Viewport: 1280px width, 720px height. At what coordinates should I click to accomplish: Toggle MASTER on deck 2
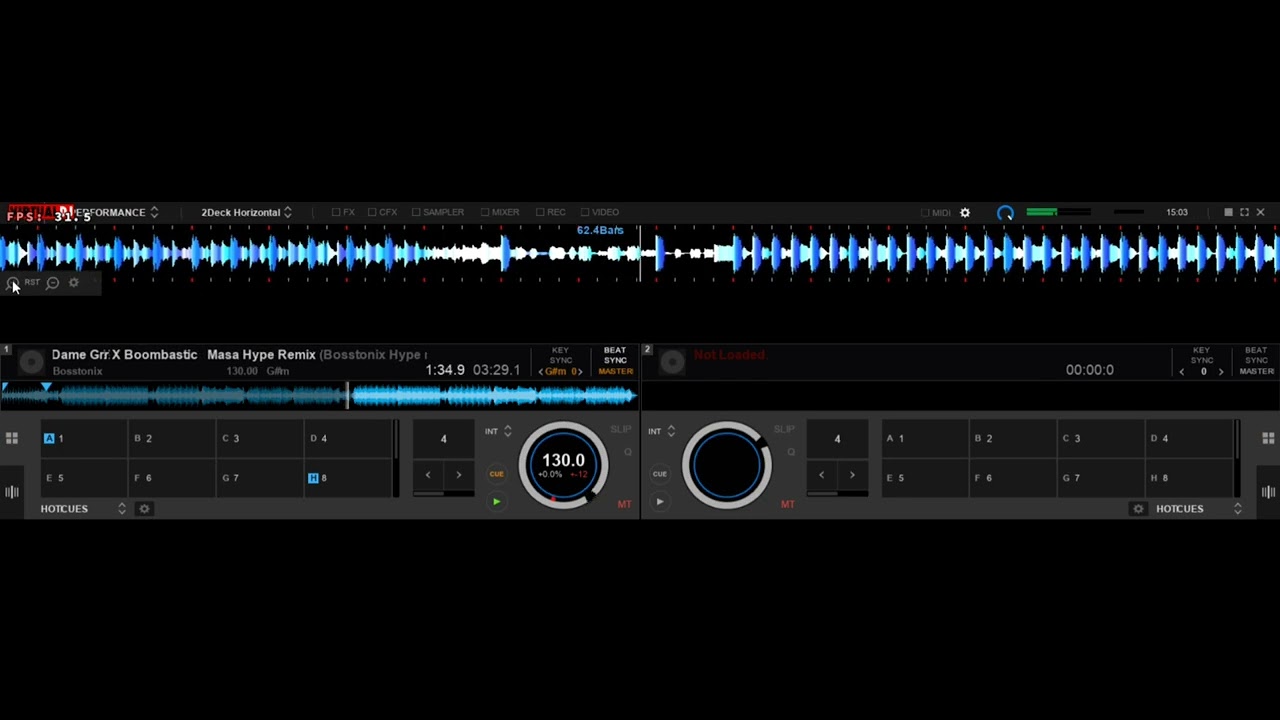pyautogui.click(x=1256, y=371)
